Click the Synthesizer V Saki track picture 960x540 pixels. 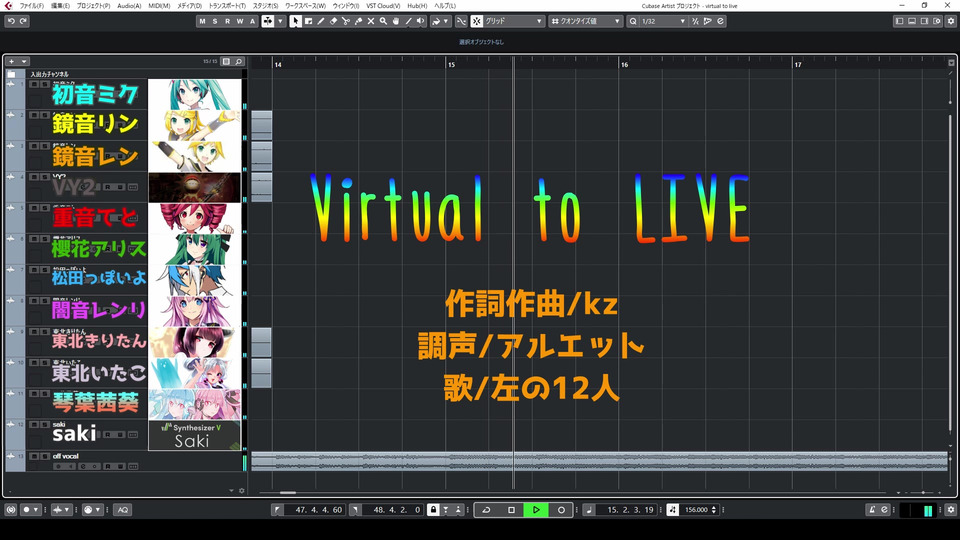point(195,435)
